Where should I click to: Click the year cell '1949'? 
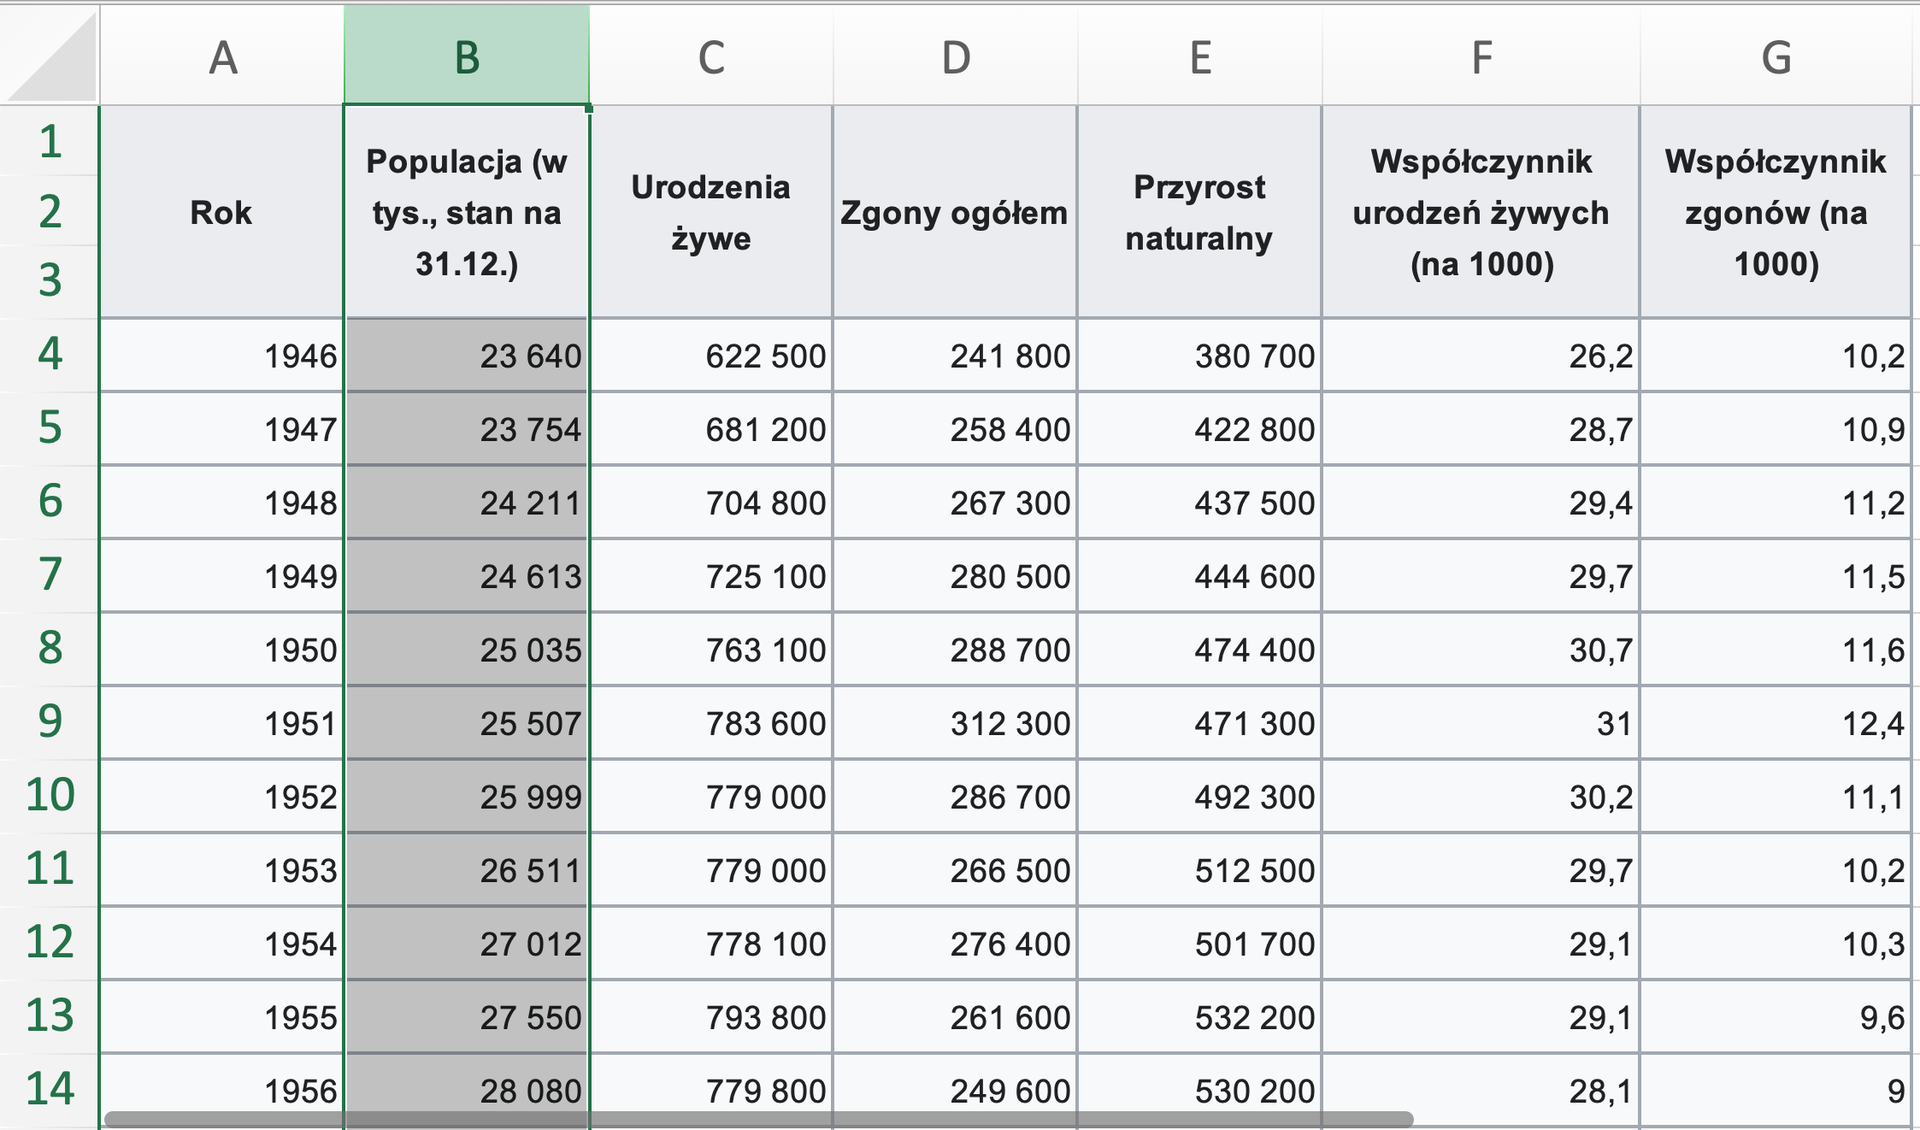222,575
